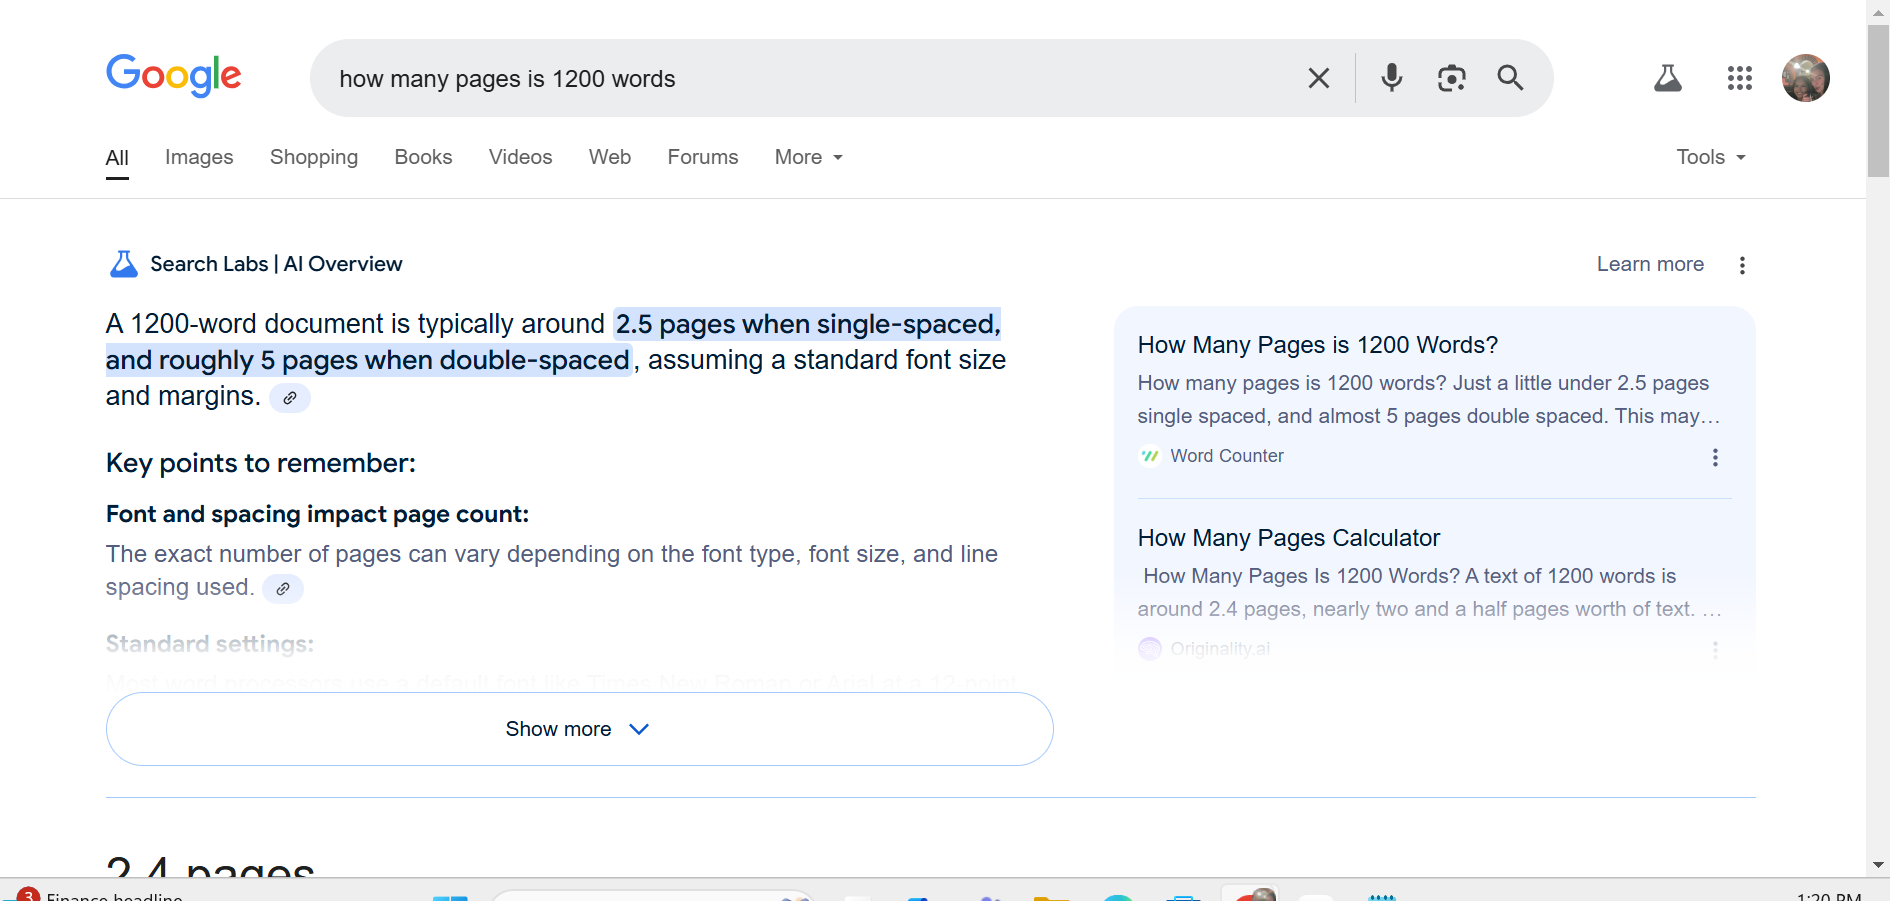Start a voice search with the microphone icon
This screenshot has height=901, width=1890.
point(1391,78)
